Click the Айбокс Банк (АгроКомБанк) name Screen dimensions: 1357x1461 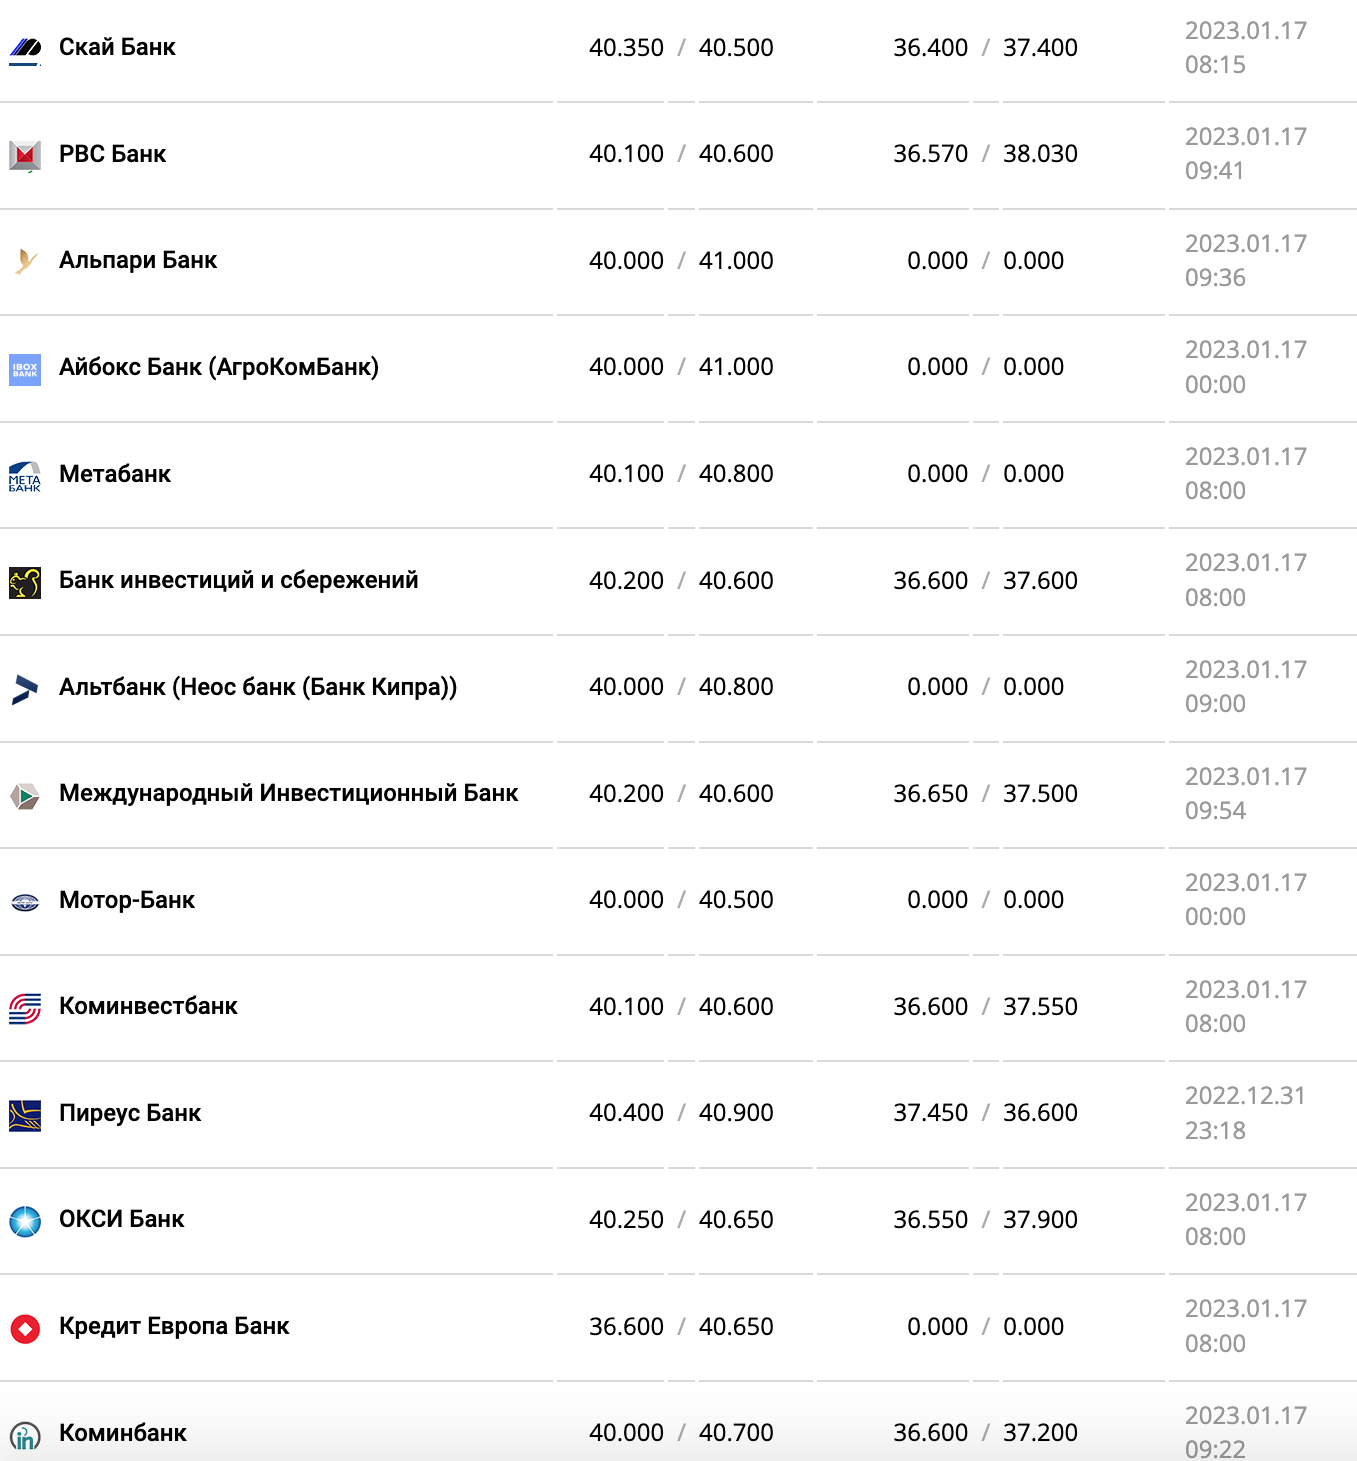tap(218, 367)
